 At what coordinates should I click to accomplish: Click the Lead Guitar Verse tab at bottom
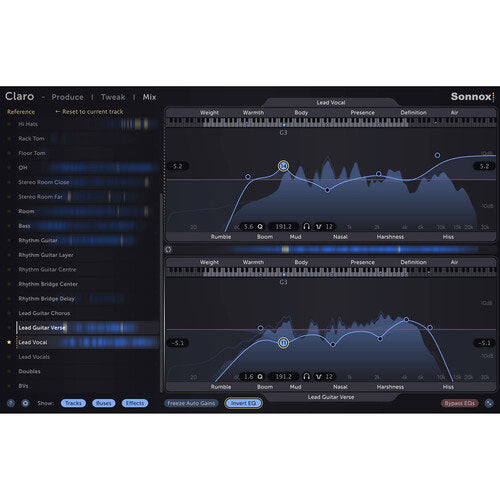pyautogui.click(x=331, y=397)
